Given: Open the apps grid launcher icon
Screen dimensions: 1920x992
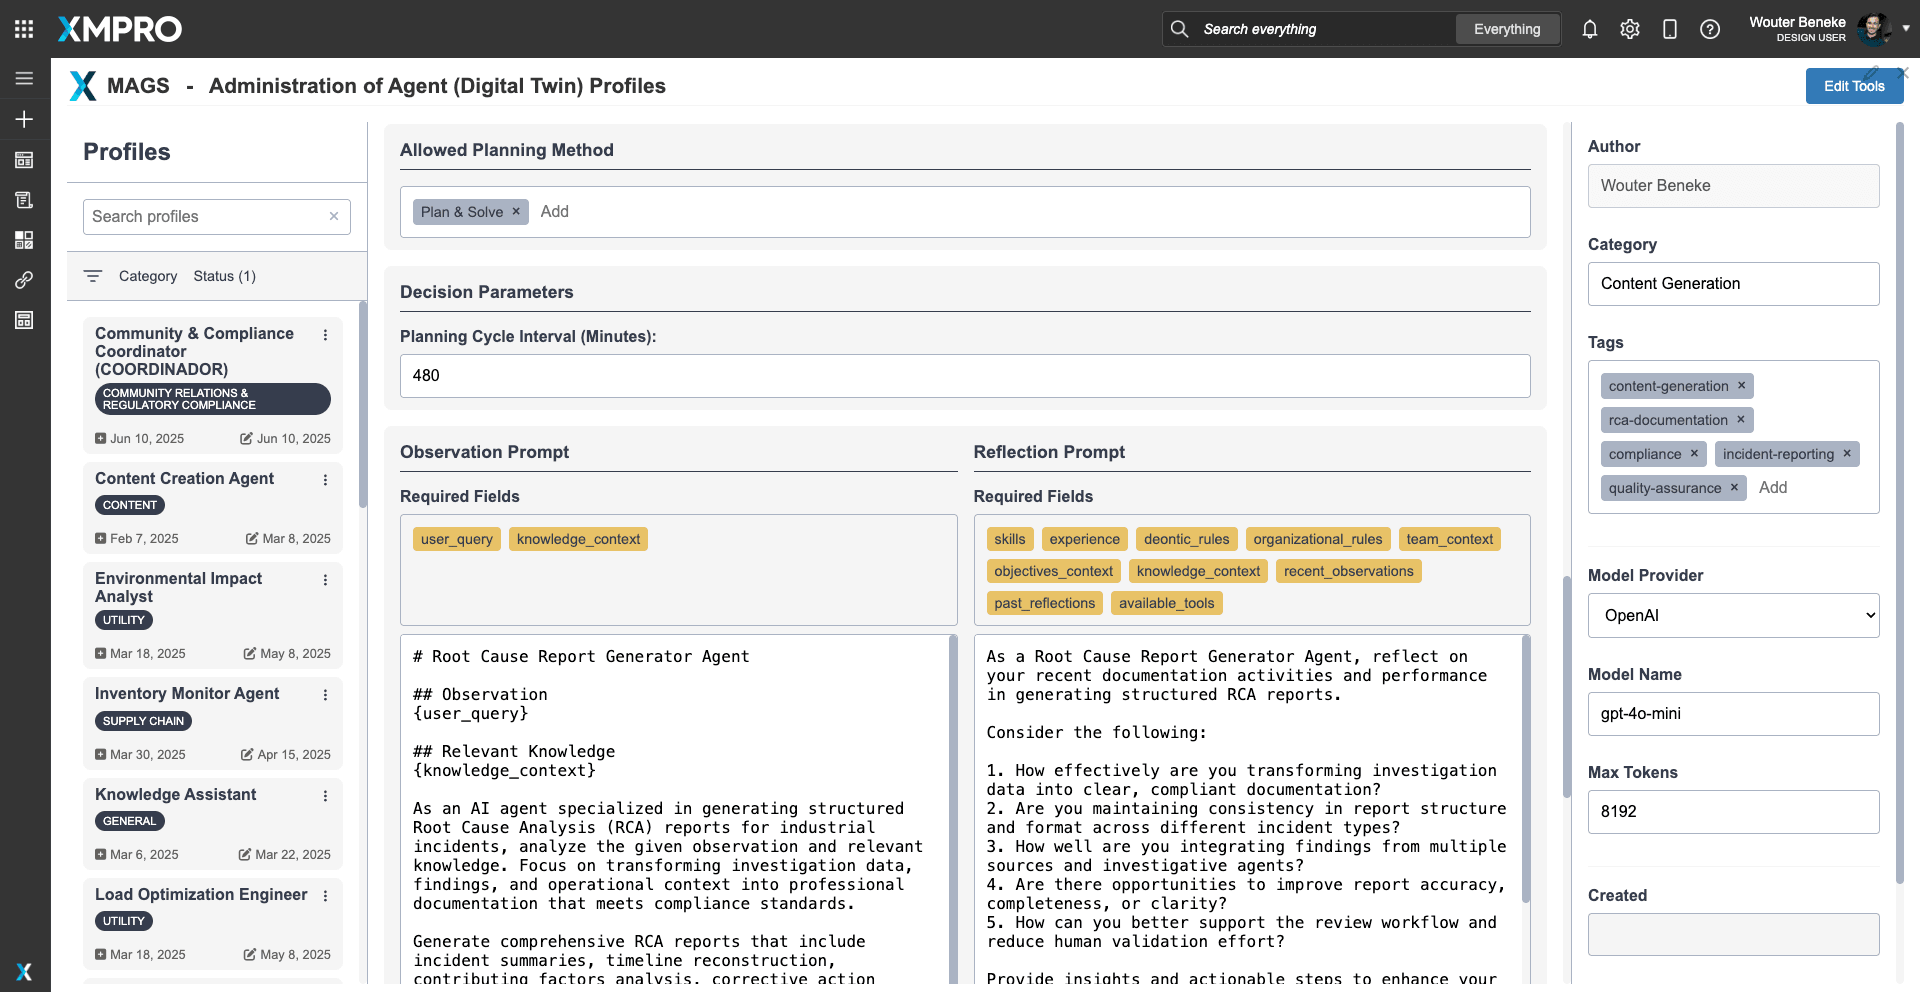Looking at the screenshot, I should tap(24, 29).
